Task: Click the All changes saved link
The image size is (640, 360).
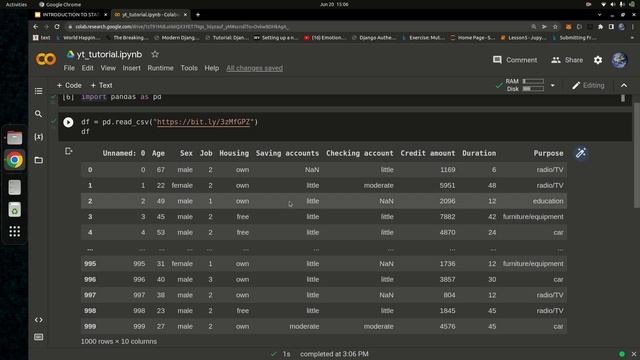Action: pos(254,68)
